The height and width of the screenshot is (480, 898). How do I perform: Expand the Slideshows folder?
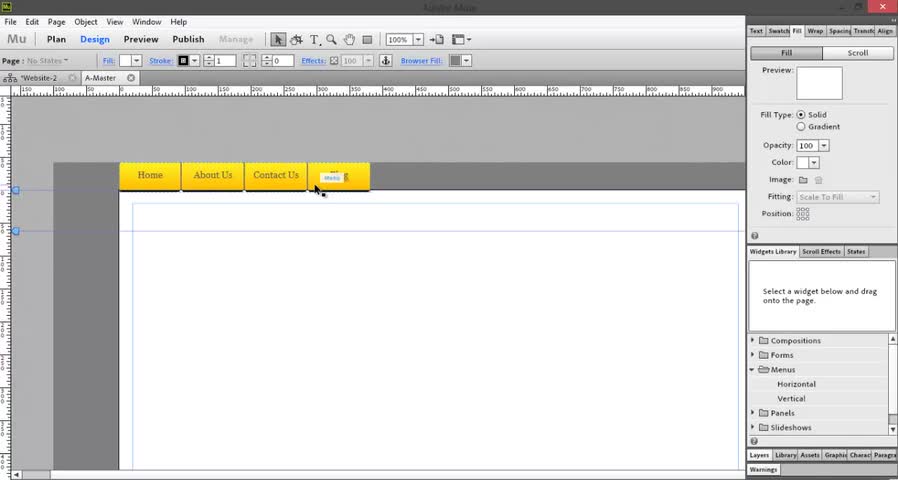(753, 427)
